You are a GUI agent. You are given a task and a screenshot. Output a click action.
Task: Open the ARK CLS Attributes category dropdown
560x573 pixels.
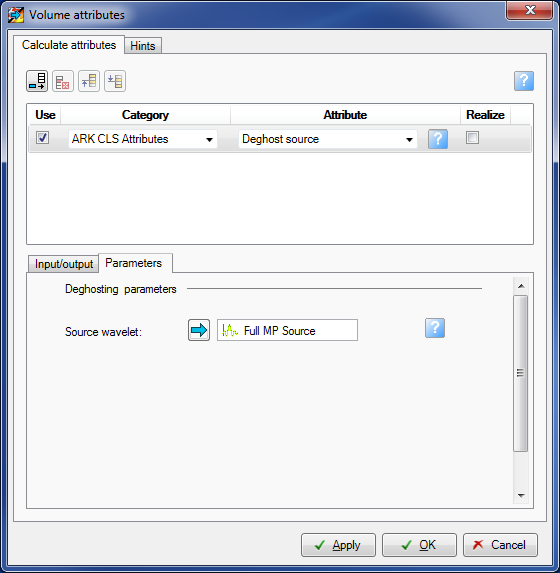click(x=143, y=139)
